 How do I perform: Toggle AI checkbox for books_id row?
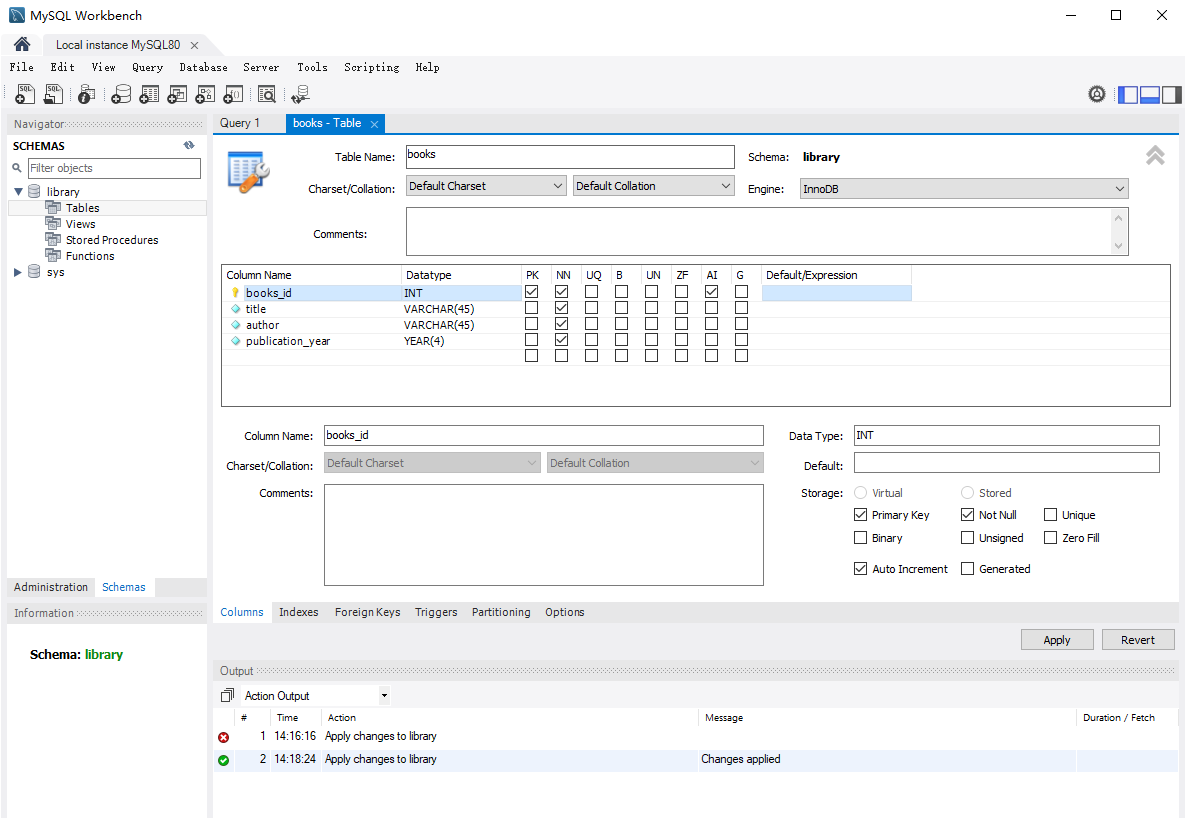coord(711,291)
